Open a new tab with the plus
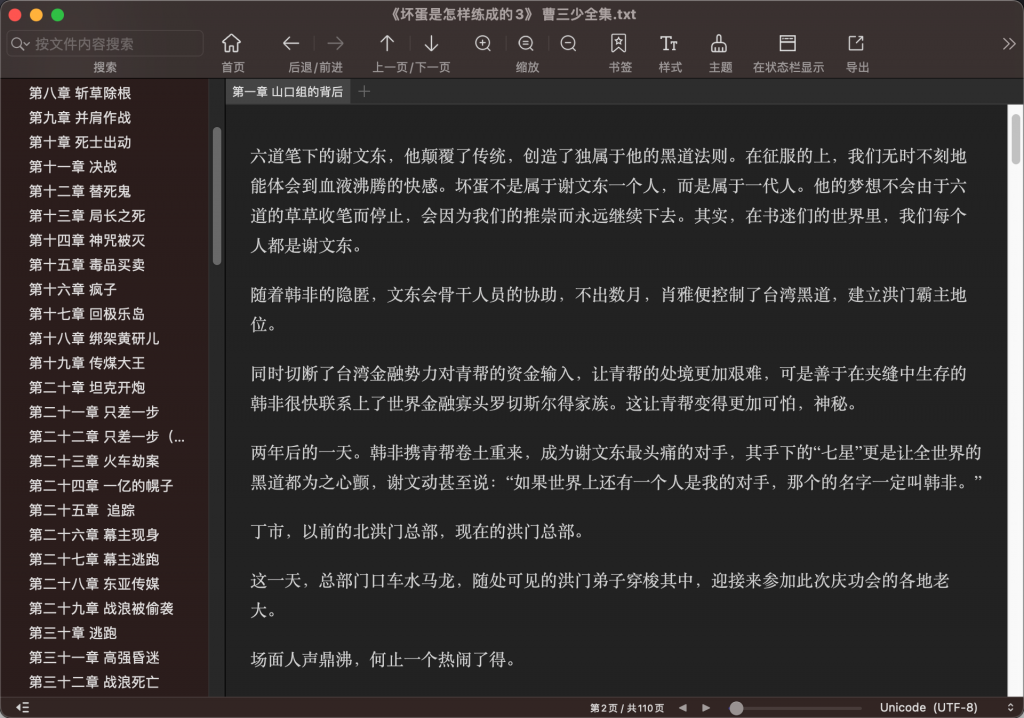Viewport: 1024px width, 718px height. [x=364, y=90]
